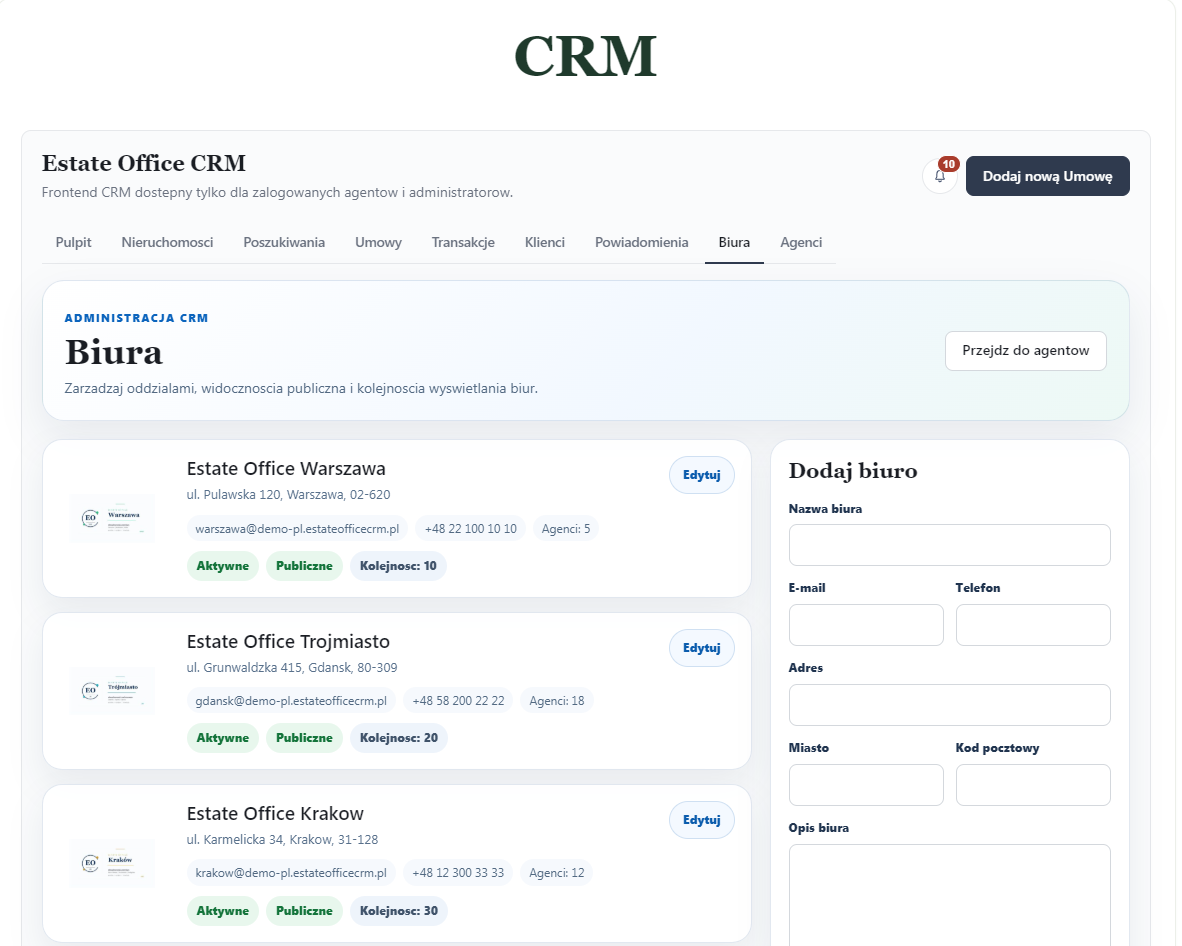Open the notifications bell icon
The width and height of the screenshot is (1182, 946).
(x=939, y=176)
